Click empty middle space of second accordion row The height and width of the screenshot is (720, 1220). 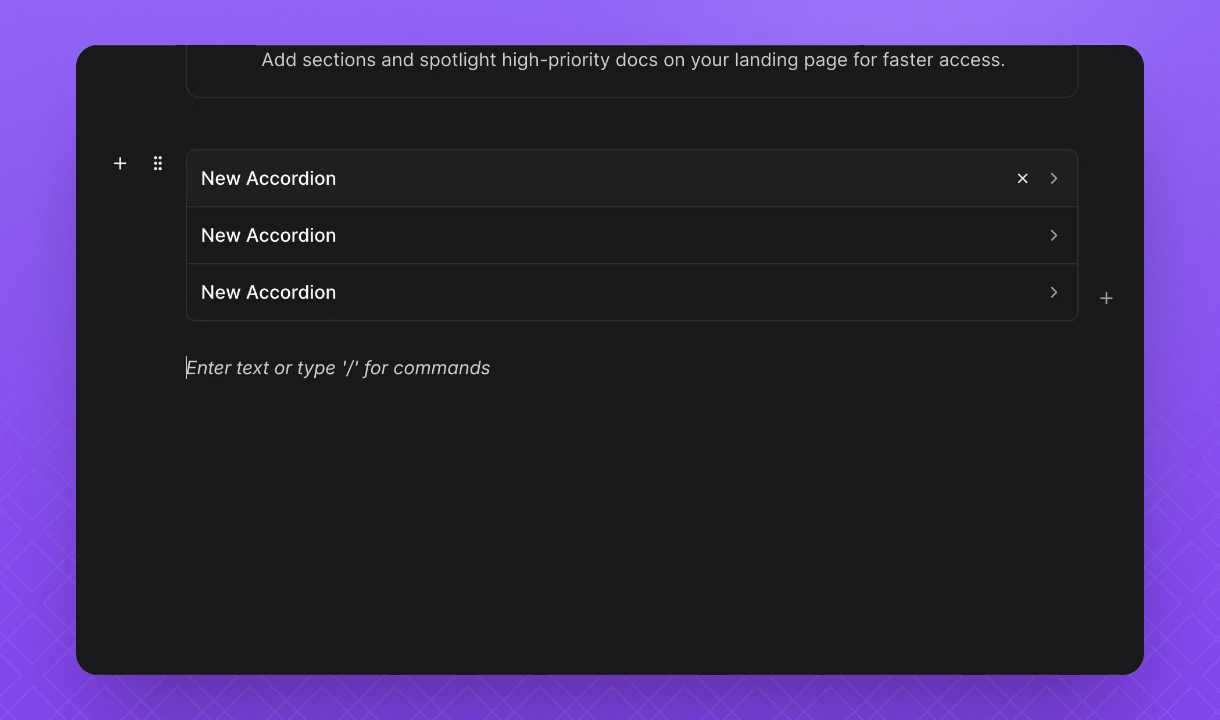point(650,235)
